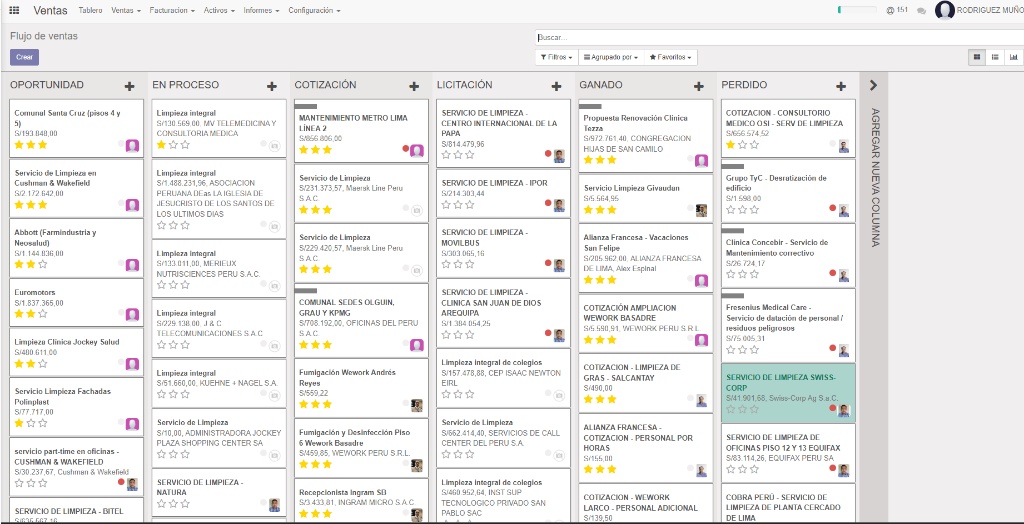Click the Buscar search field

coord(780,38)
